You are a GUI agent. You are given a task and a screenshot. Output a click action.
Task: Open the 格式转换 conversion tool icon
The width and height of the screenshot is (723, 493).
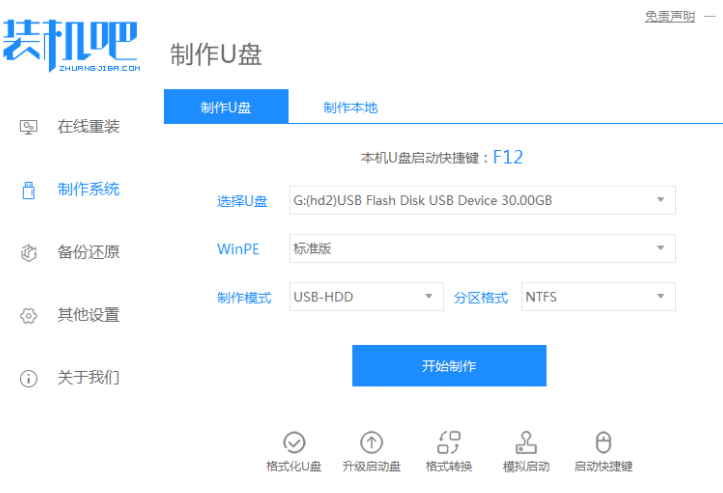tap(449, 442)
